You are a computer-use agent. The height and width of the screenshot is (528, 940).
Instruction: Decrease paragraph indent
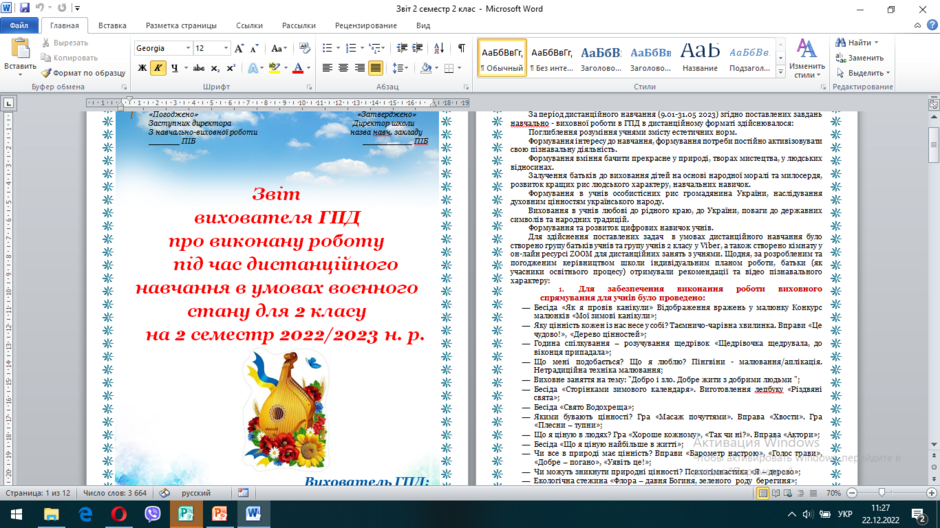402,48
